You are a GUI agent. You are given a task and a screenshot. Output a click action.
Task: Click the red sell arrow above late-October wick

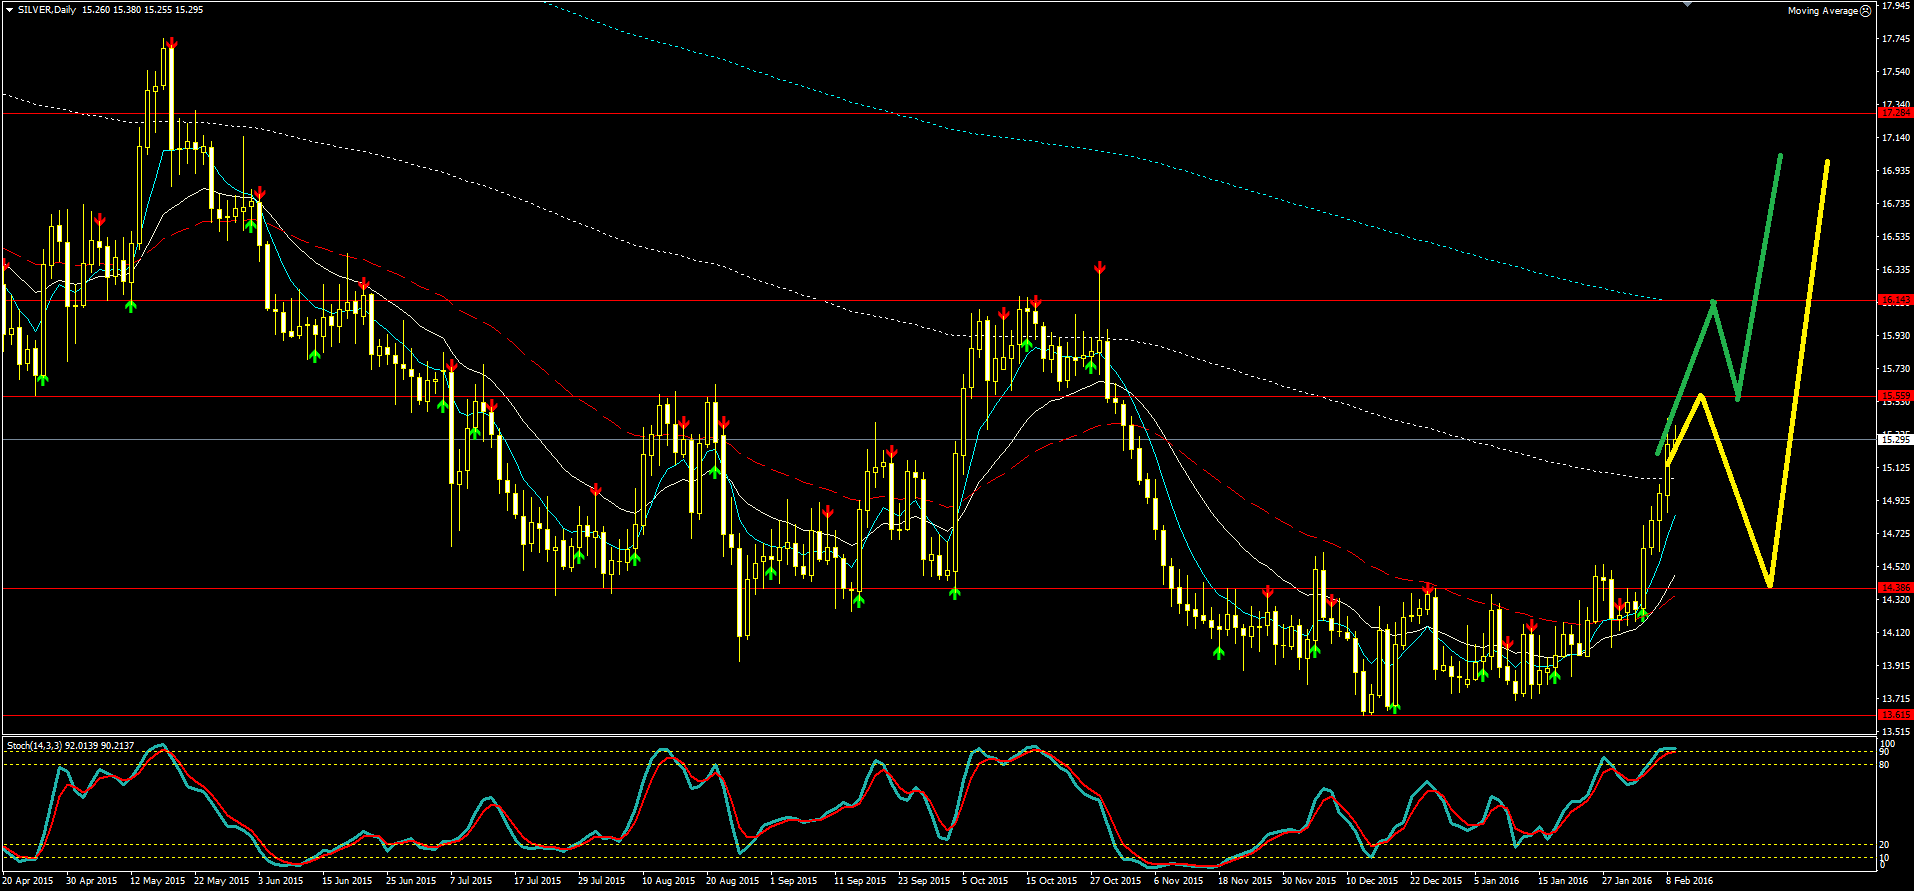(x=1099, y=268)
